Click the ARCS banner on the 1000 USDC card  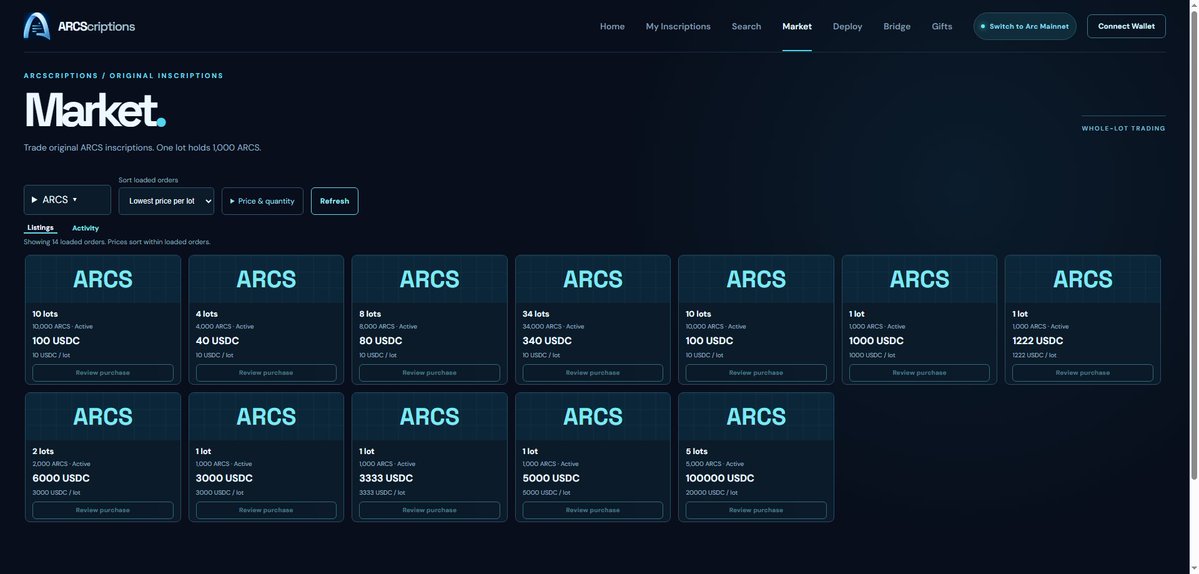919,279
